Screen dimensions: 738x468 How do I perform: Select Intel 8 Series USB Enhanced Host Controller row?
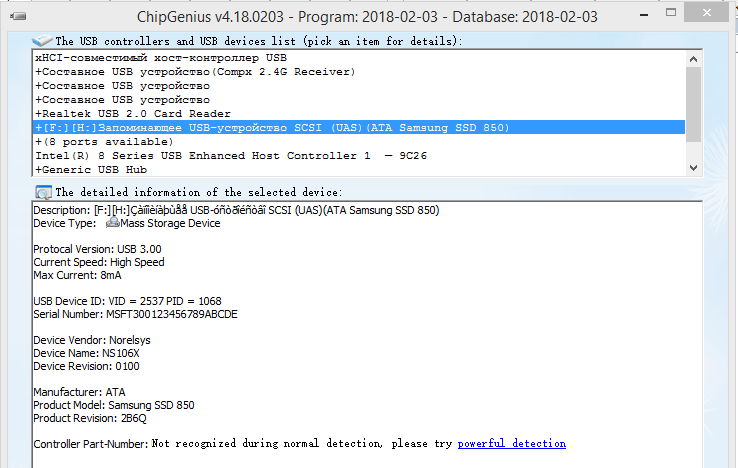pos(360,156)
